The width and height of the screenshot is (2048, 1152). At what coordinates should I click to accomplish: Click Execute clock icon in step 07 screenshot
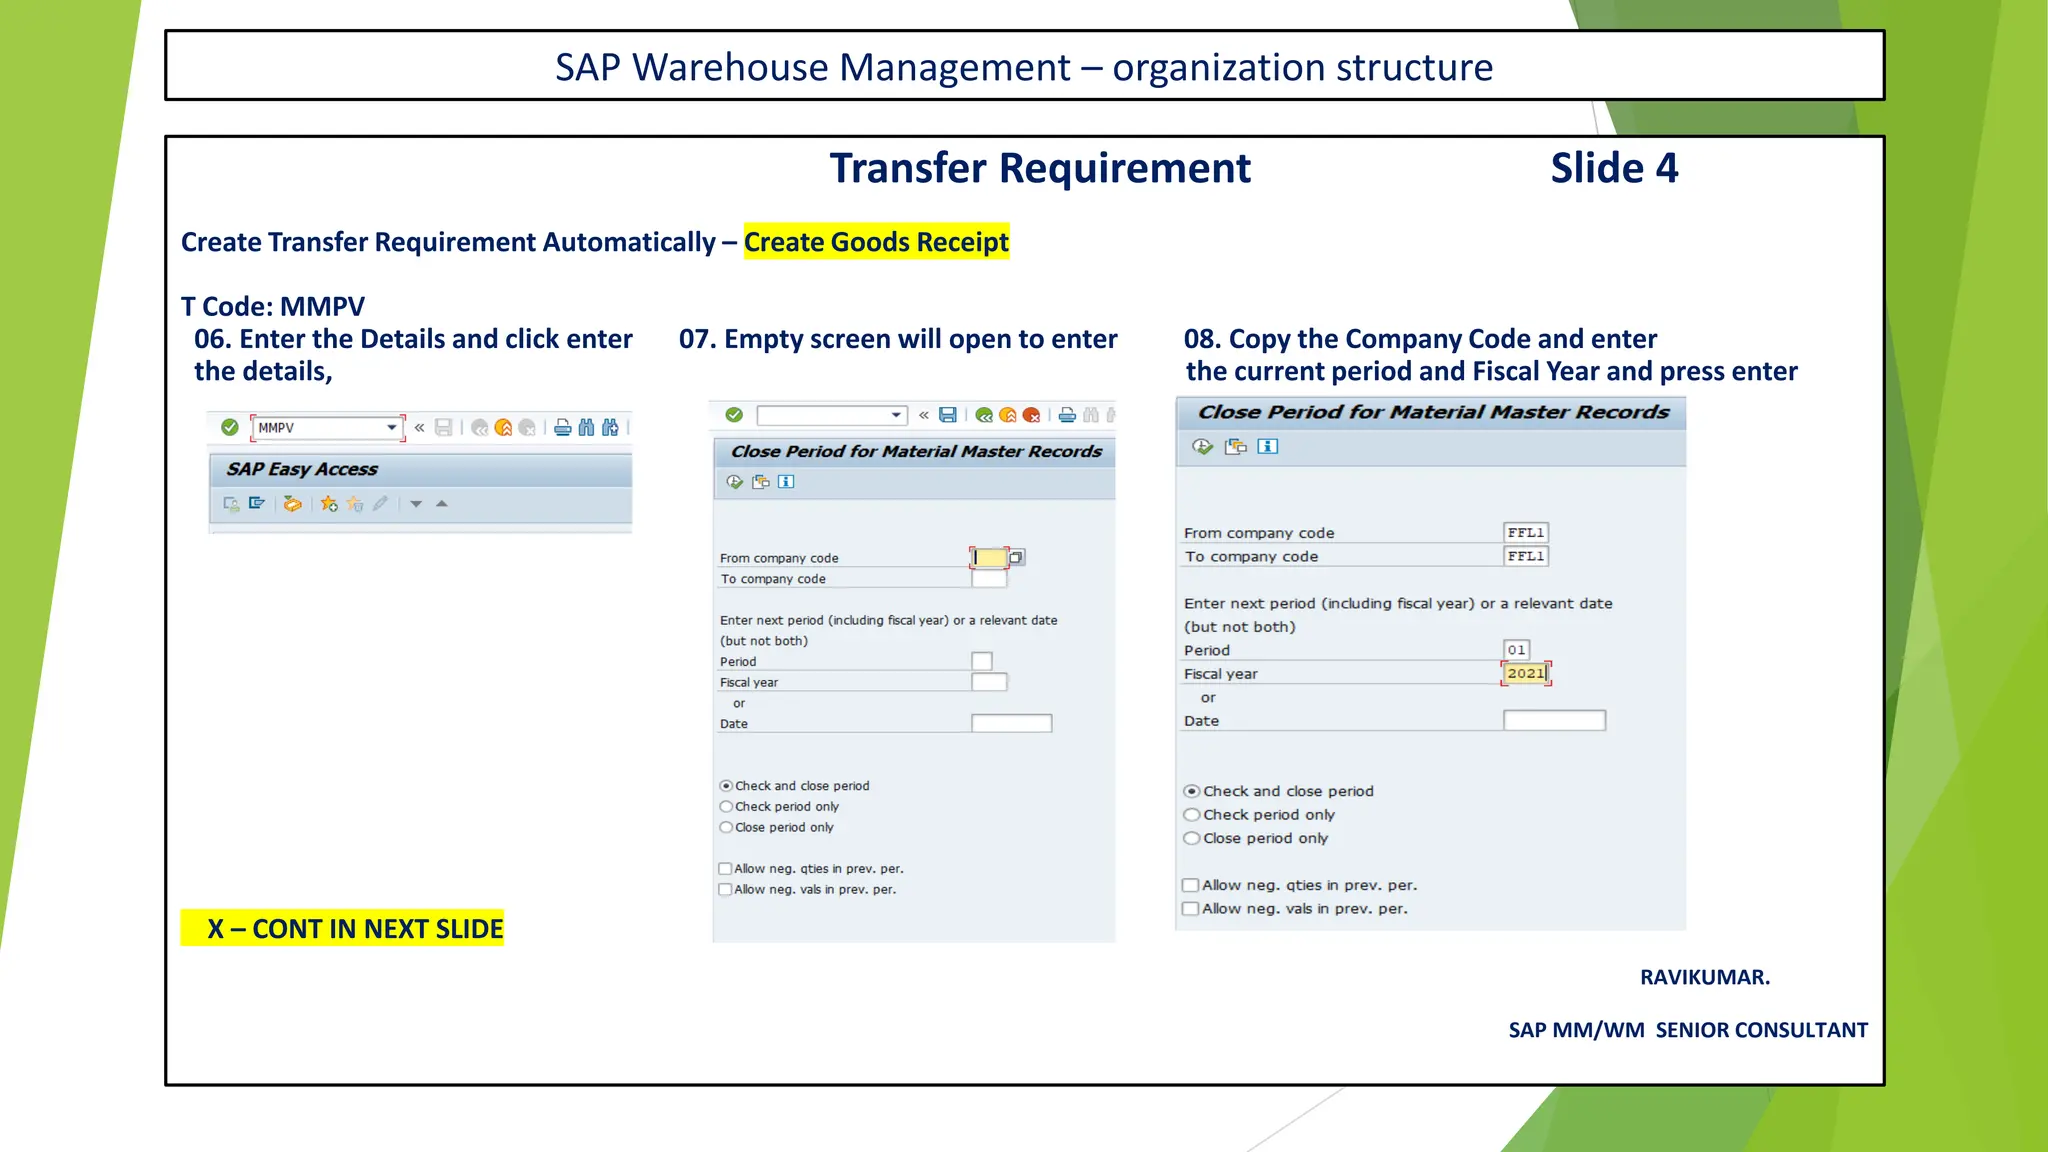tap(735, 482)
